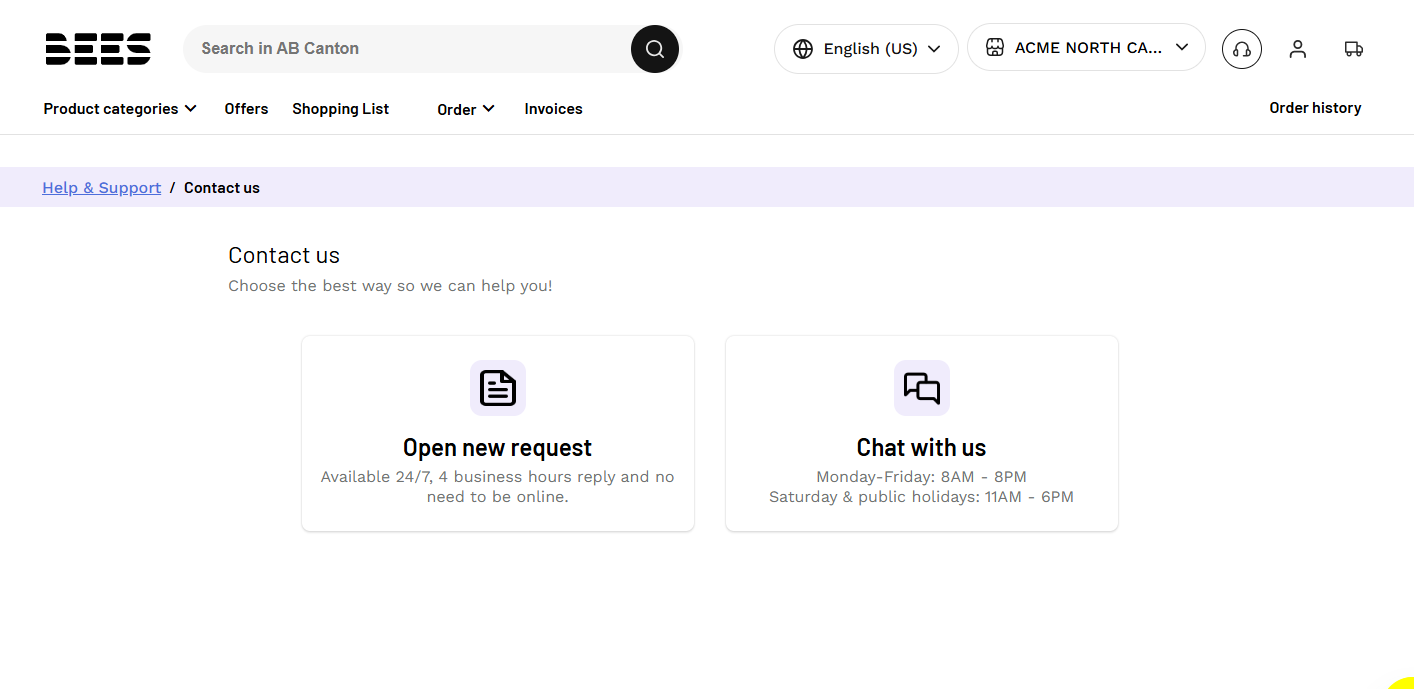Image resolution: width=1414 pixels, height=689 pixels.
Task: Open the delivery truck icon
Action: (1354, 49)
